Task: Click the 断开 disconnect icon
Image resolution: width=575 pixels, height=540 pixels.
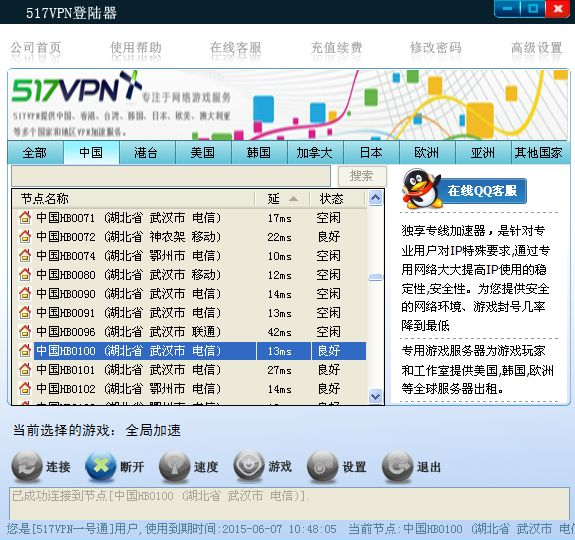Action: click(x=100, y=466)
